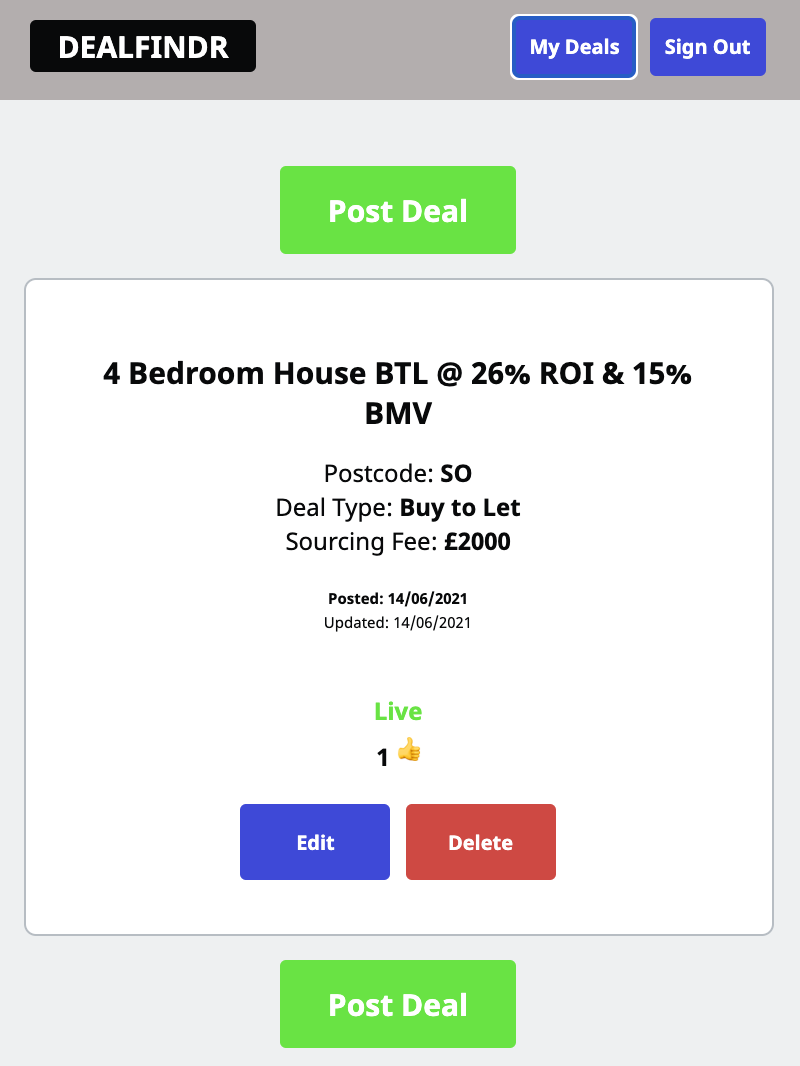This screenshot has height=1066, width=800.
Task: Click the £2000 sourcing fee value
Action: pos(478,541)
